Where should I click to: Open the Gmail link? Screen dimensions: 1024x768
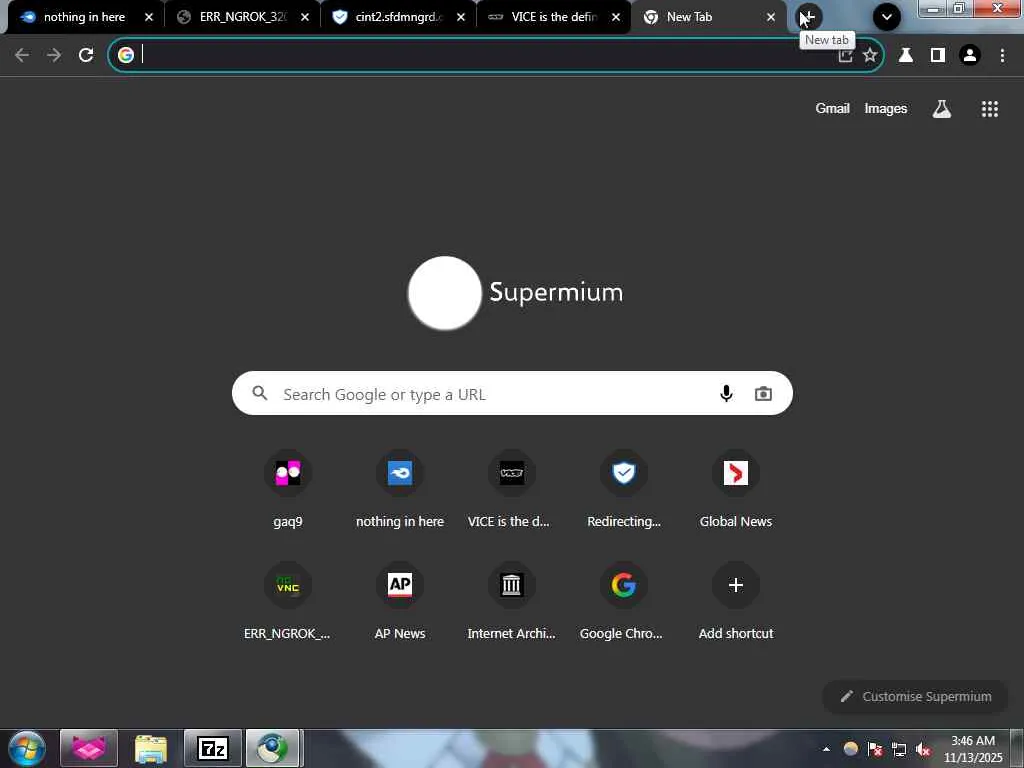[x=832, y=108]
